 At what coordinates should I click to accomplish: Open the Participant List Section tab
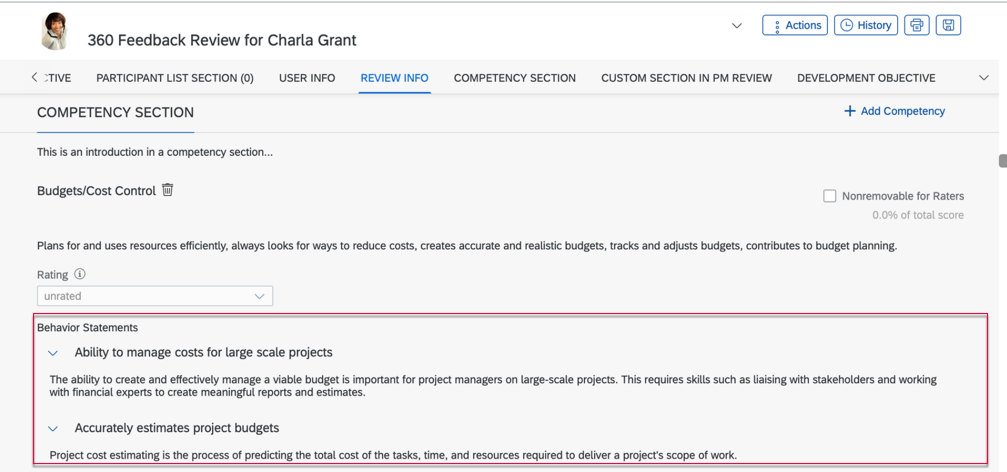(175, 78)
